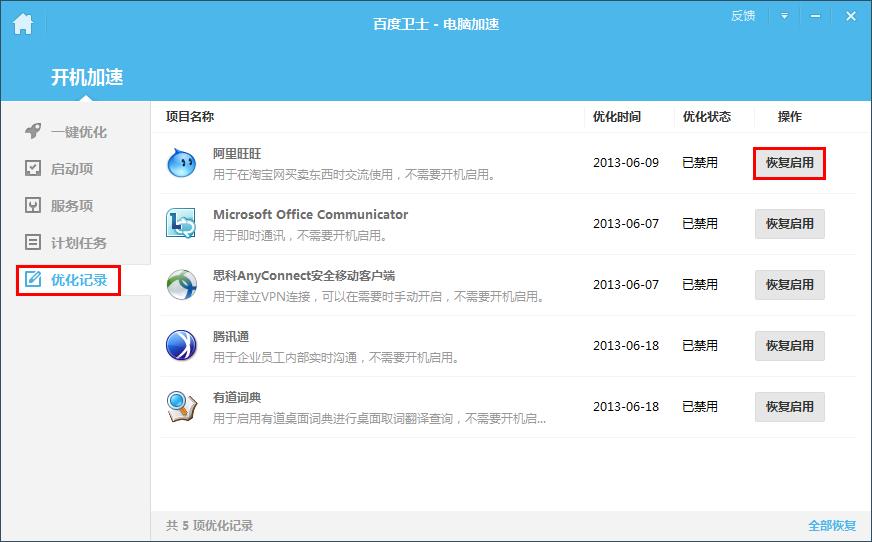Click the 全部恢复 link
Image resolution: width=872 pixels, height=542 pixels.
831,526
